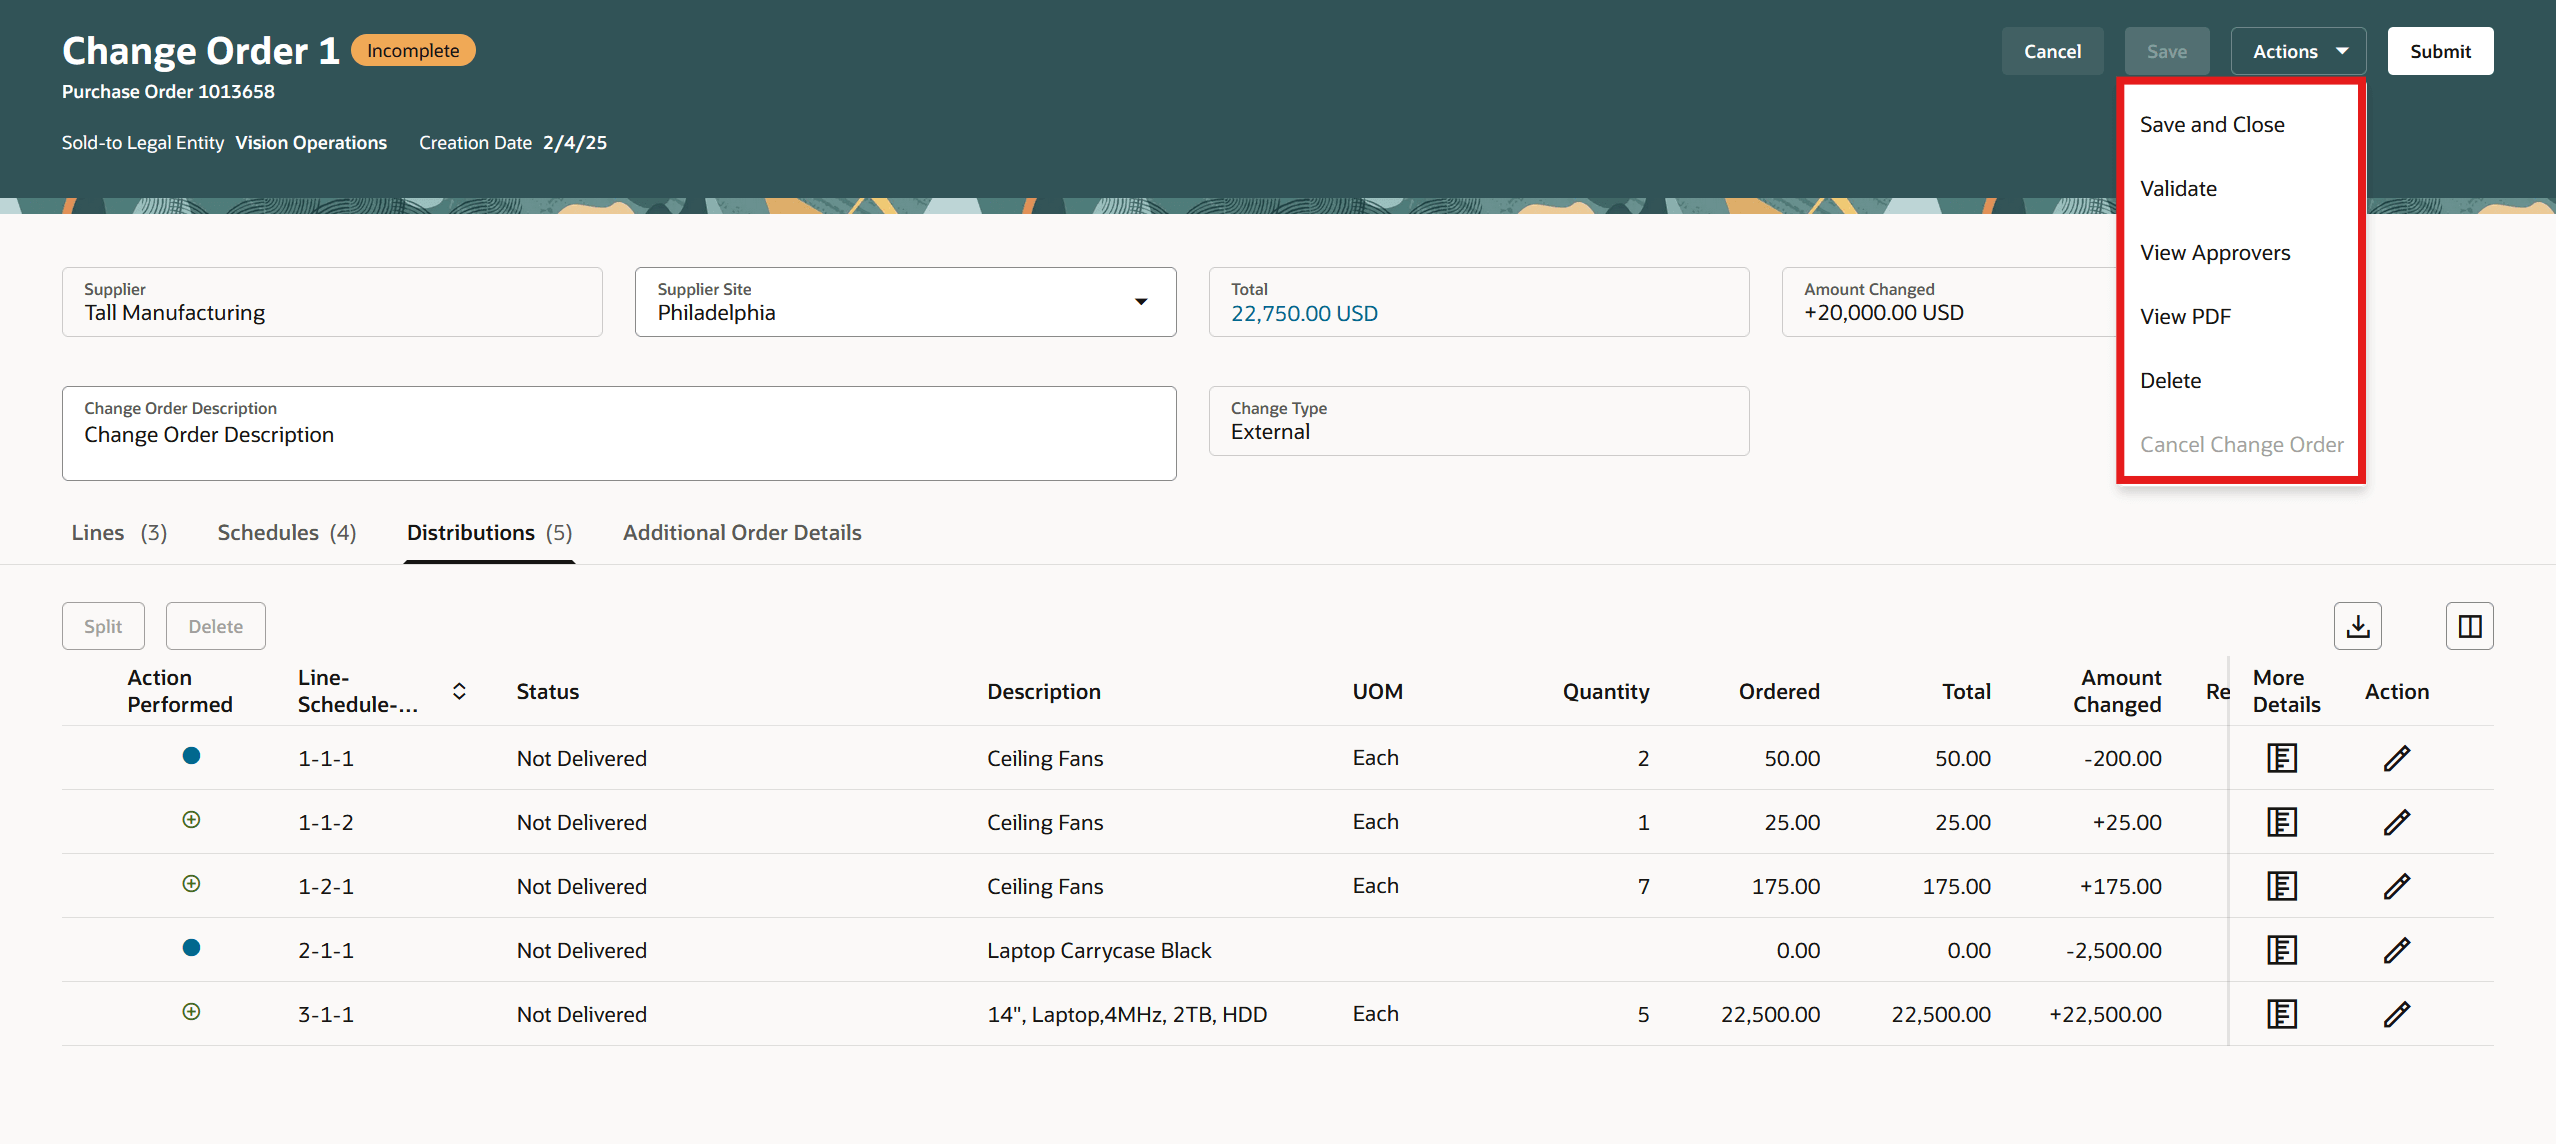The height and width of the screenshot is (1144, 2556).
Task: Click the export table download icon
Action: pos(2357,626)
